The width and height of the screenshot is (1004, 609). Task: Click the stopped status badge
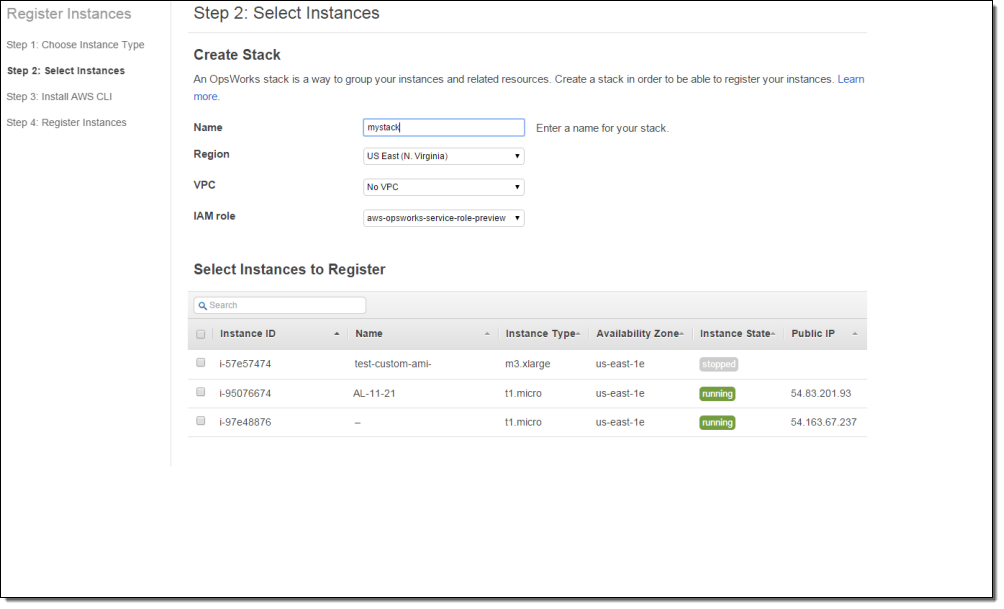(718, 365)
